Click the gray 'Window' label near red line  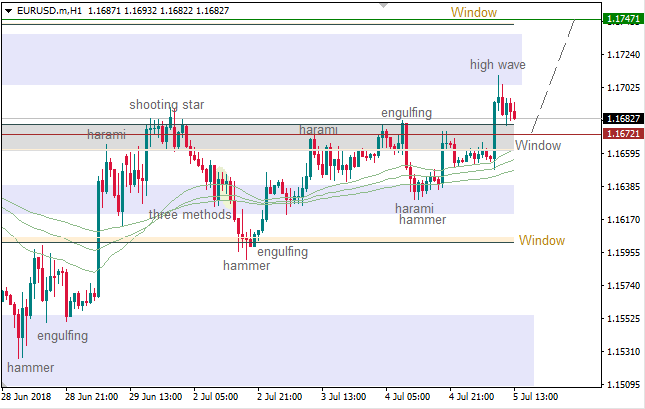coord(538,146)
